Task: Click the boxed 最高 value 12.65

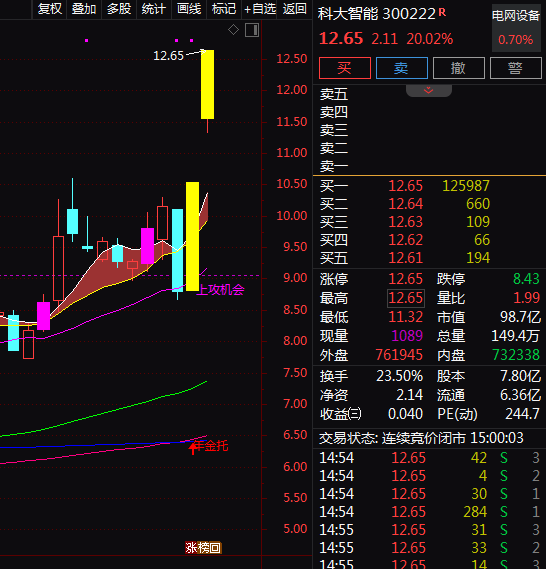Action: point(406,298)
